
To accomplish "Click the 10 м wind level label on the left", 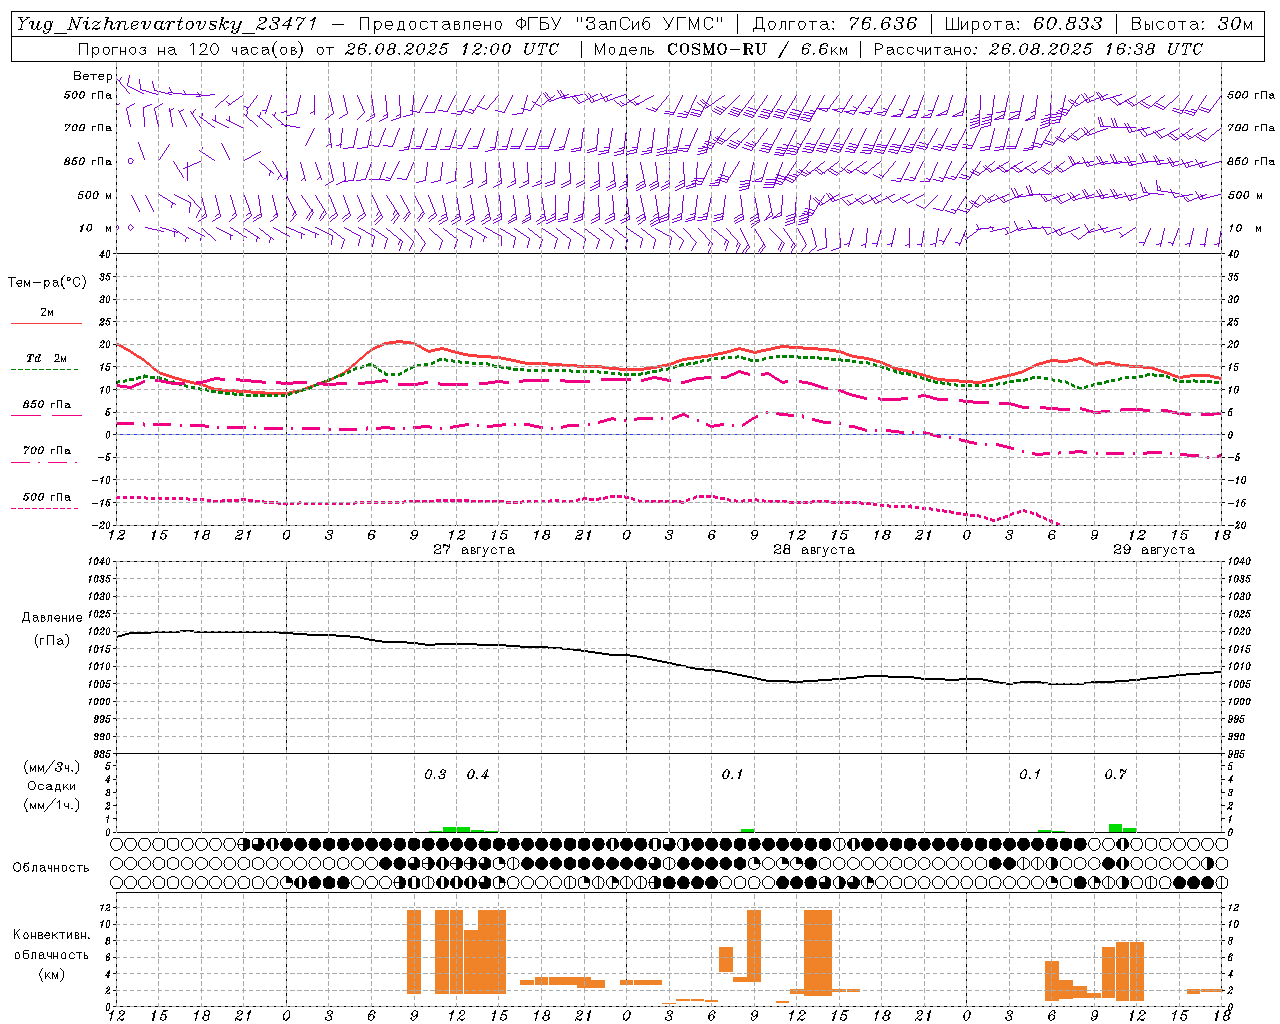I will pyautogui.click(x=96, y=229).
